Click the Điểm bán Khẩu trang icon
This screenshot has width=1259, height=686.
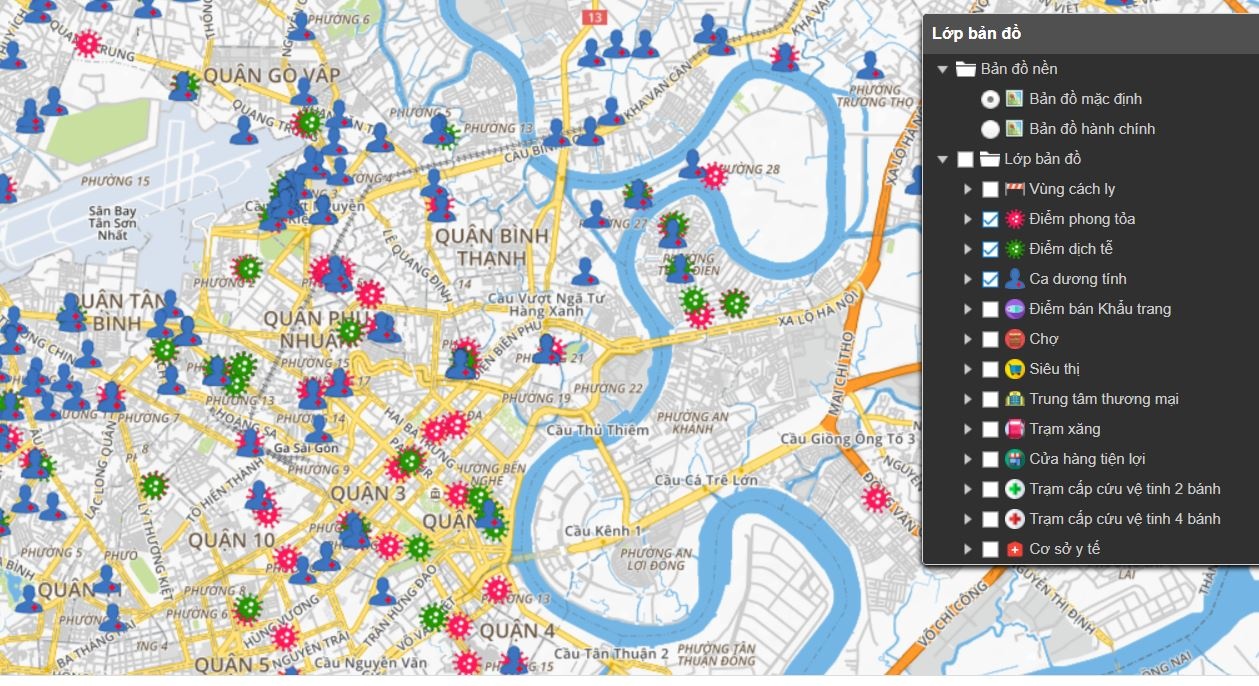[x=1015, y=309]
